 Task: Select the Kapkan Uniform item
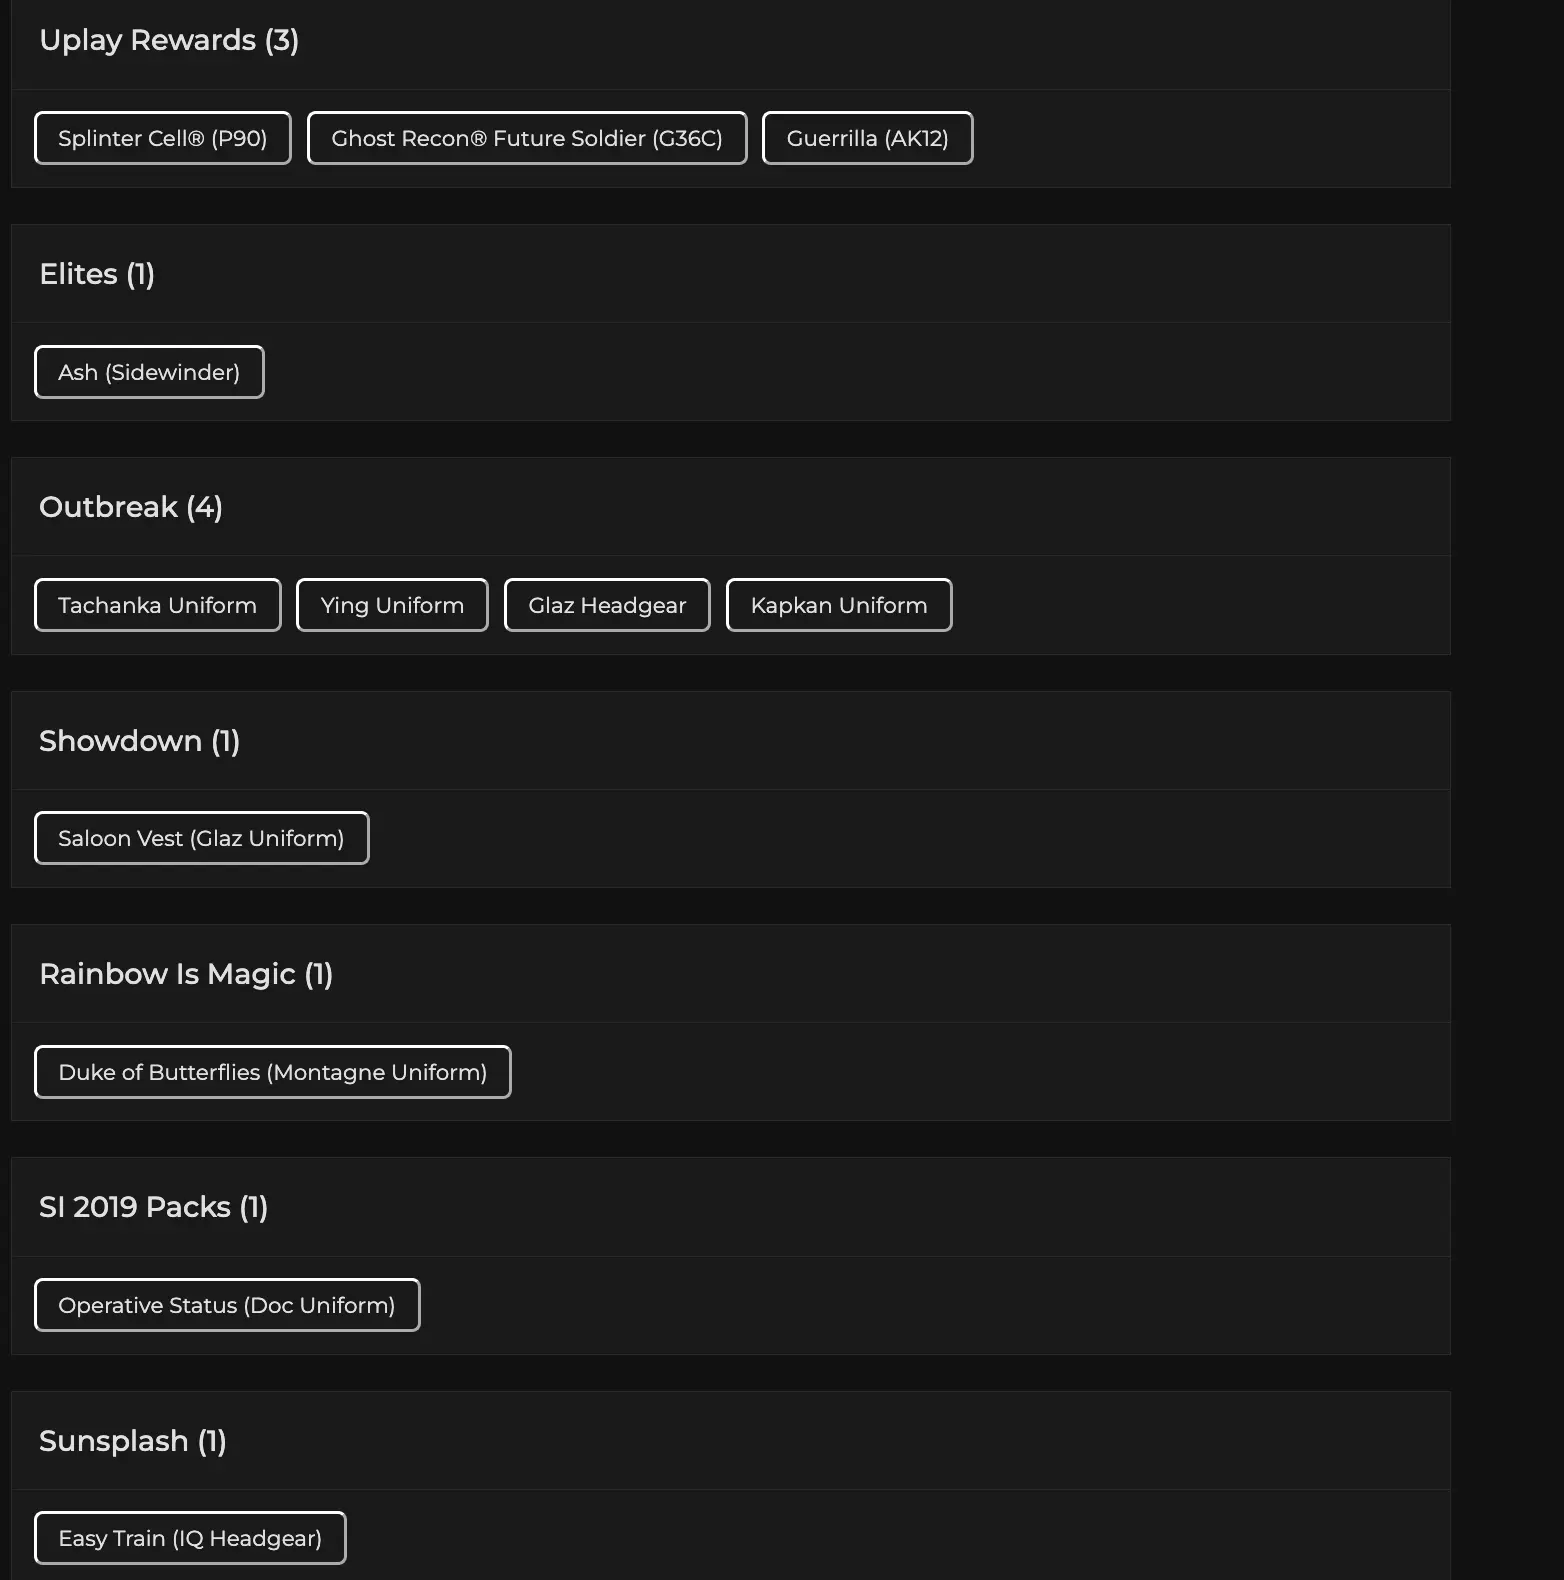tap(839, 605)
